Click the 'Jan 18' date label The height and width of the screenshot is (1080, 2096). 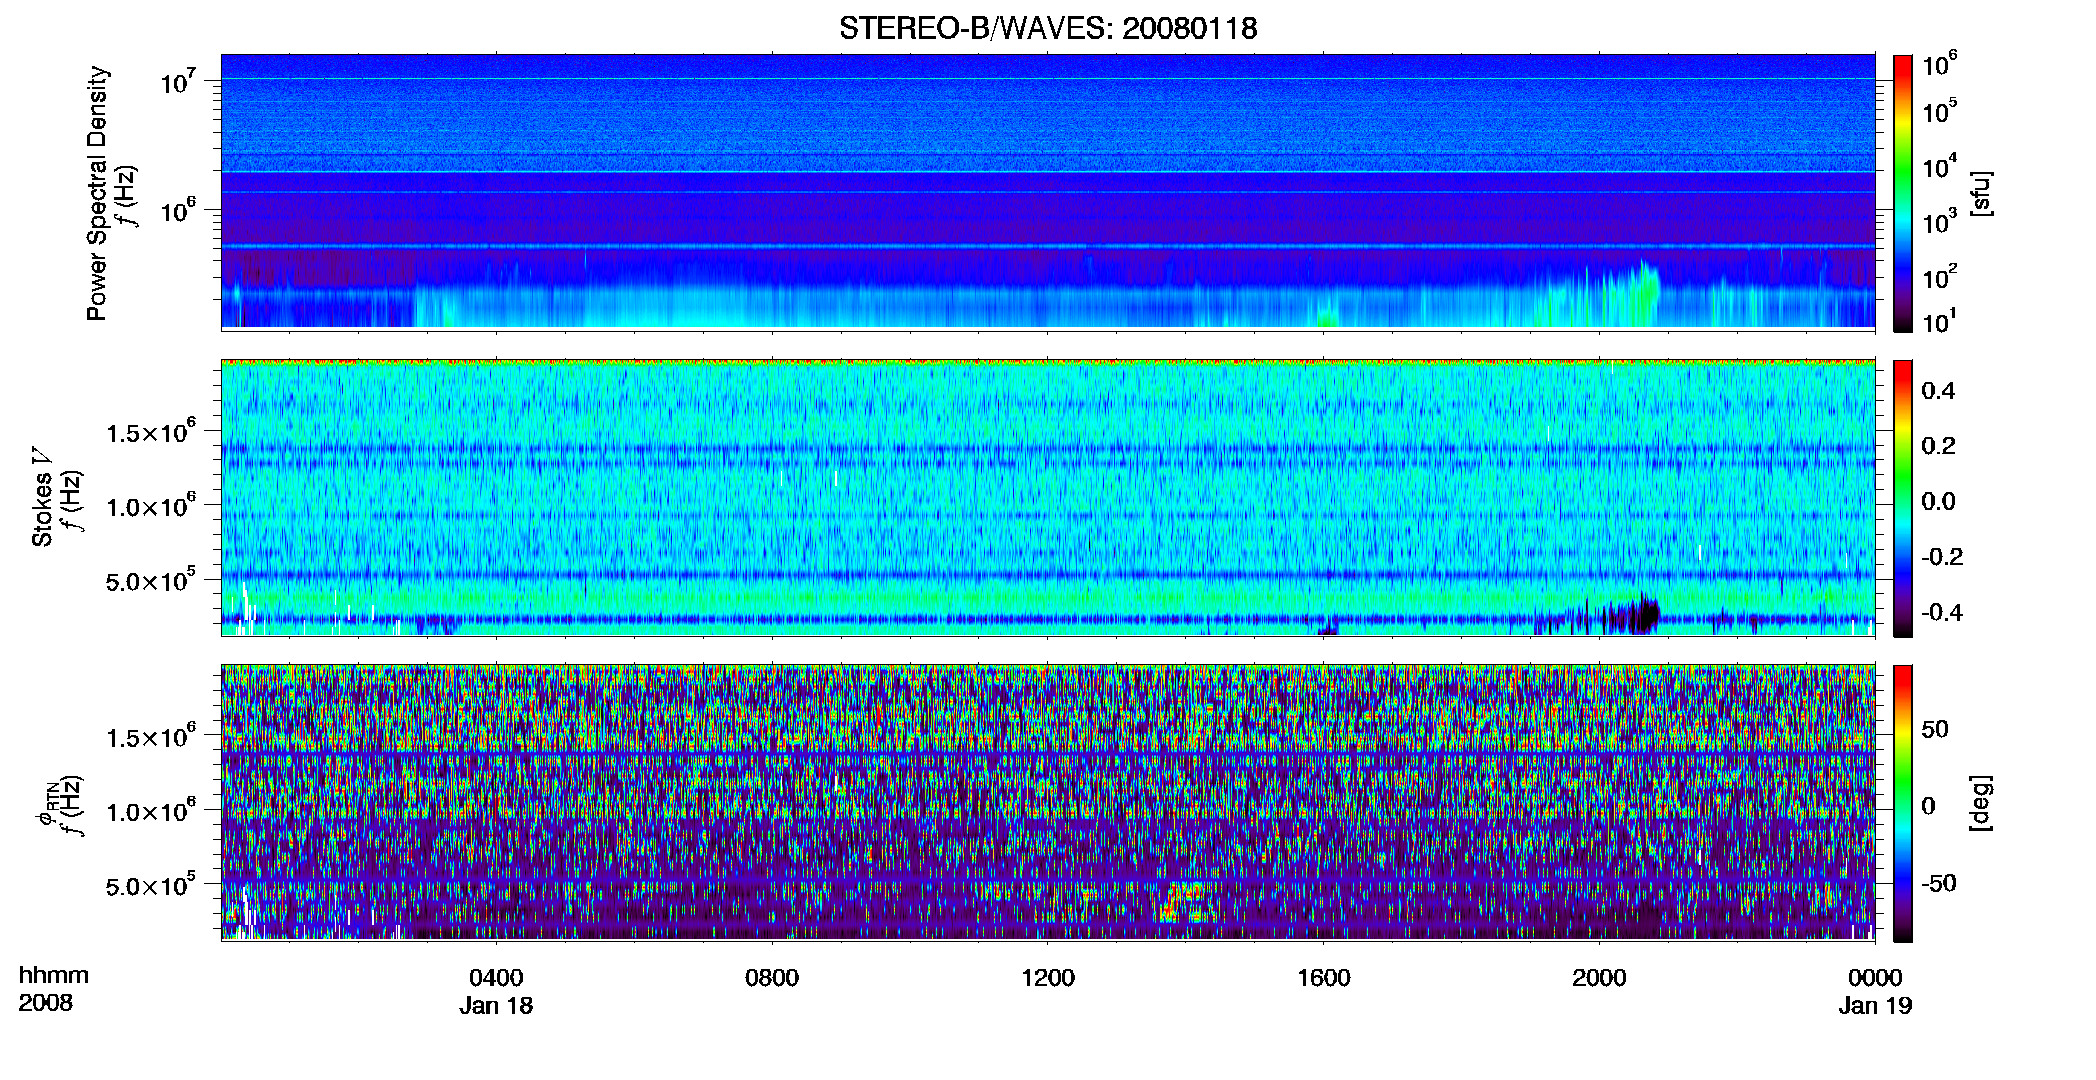coord(496,1006)
